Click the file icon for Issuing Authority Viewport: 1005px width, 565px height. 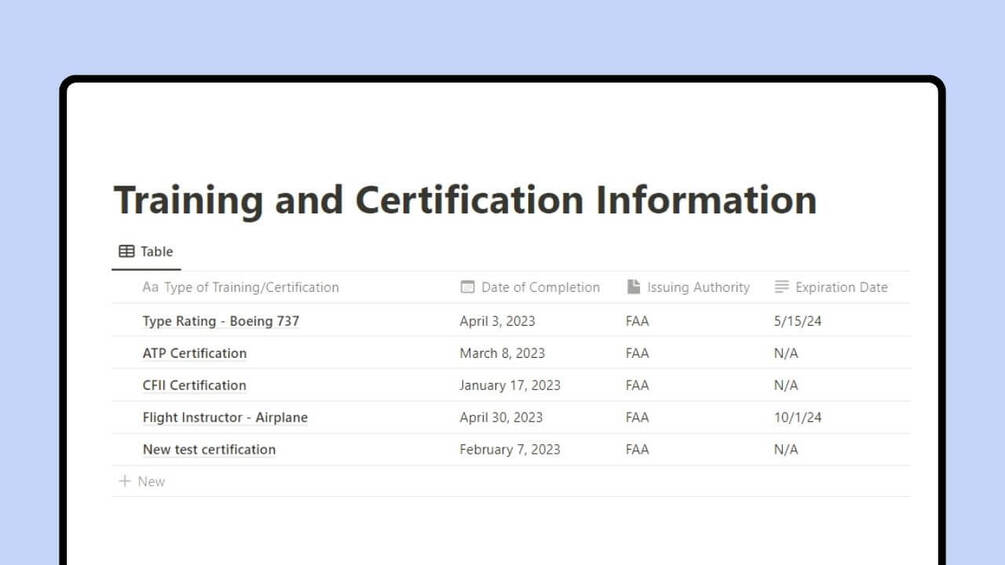point(633,287)
